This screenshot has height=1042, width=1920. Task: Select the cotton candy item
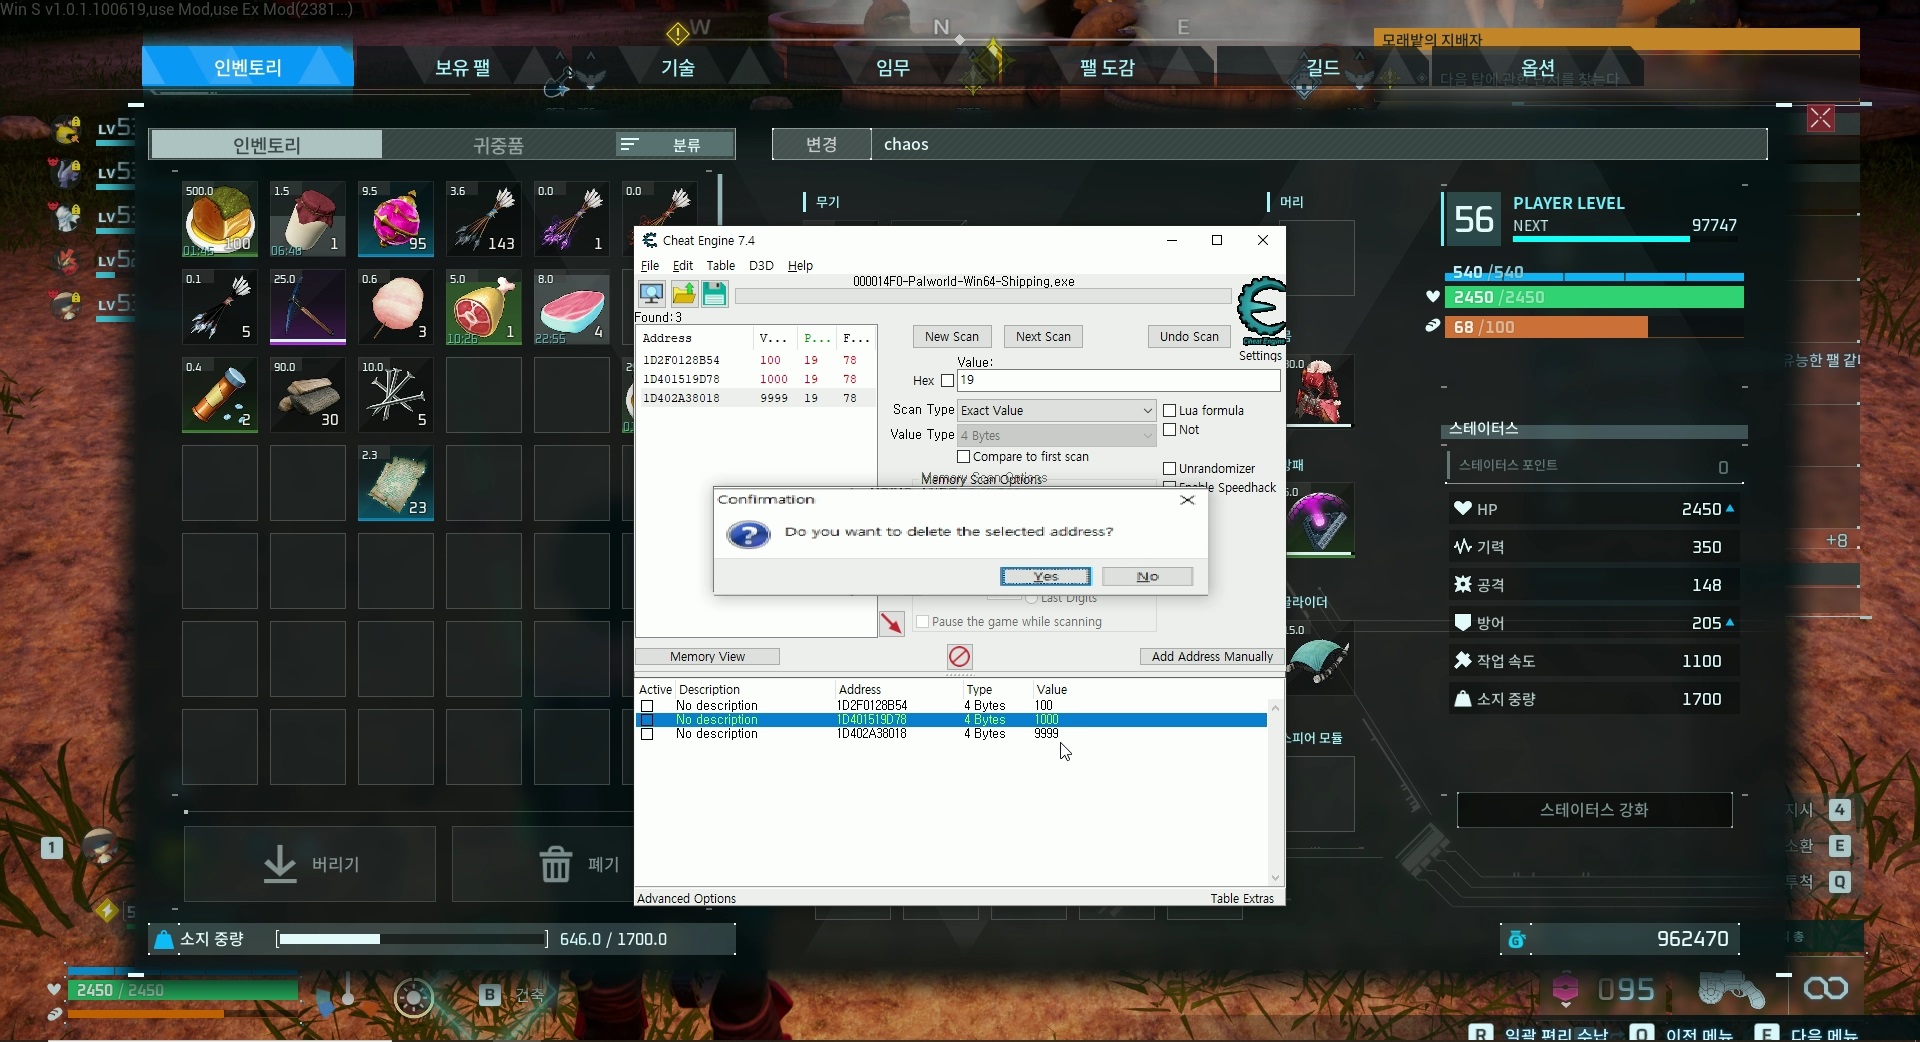[396, 307]
